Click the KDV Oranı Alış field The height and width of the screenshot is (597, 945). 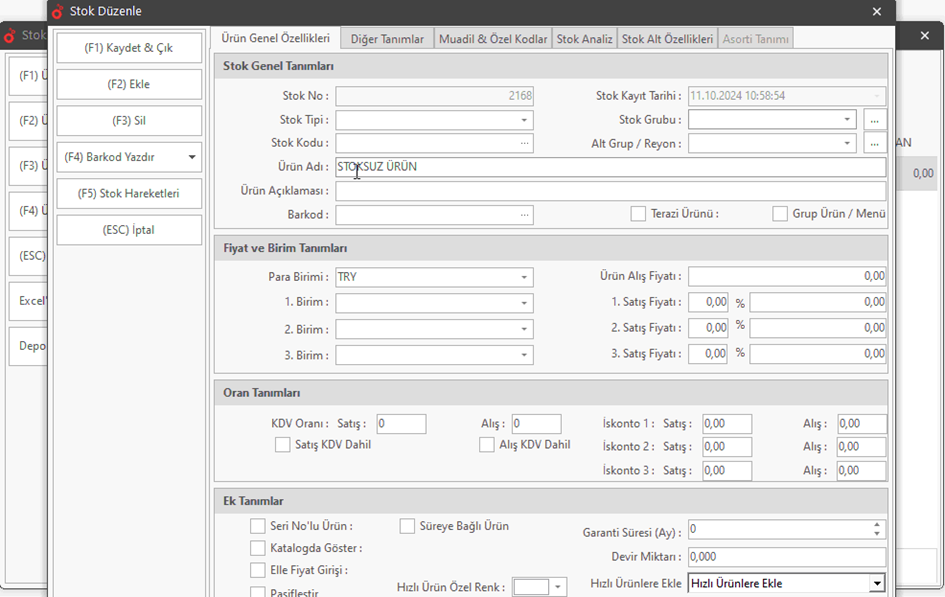click(x=536, y=424)
